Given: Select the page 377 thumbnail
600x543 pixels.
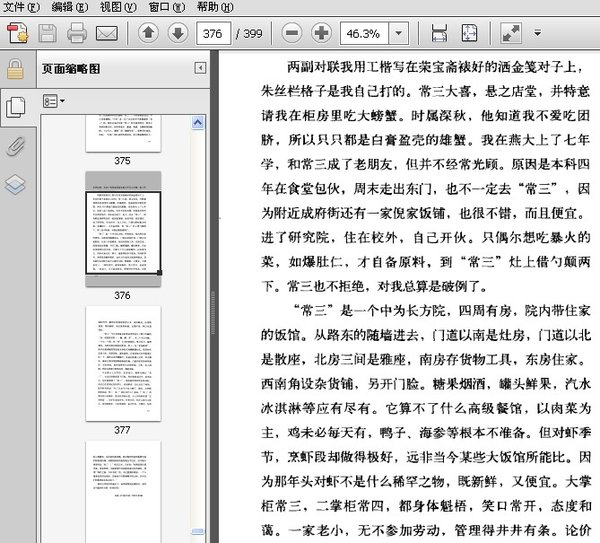Looking at the screenshot, I should (122, 364).
